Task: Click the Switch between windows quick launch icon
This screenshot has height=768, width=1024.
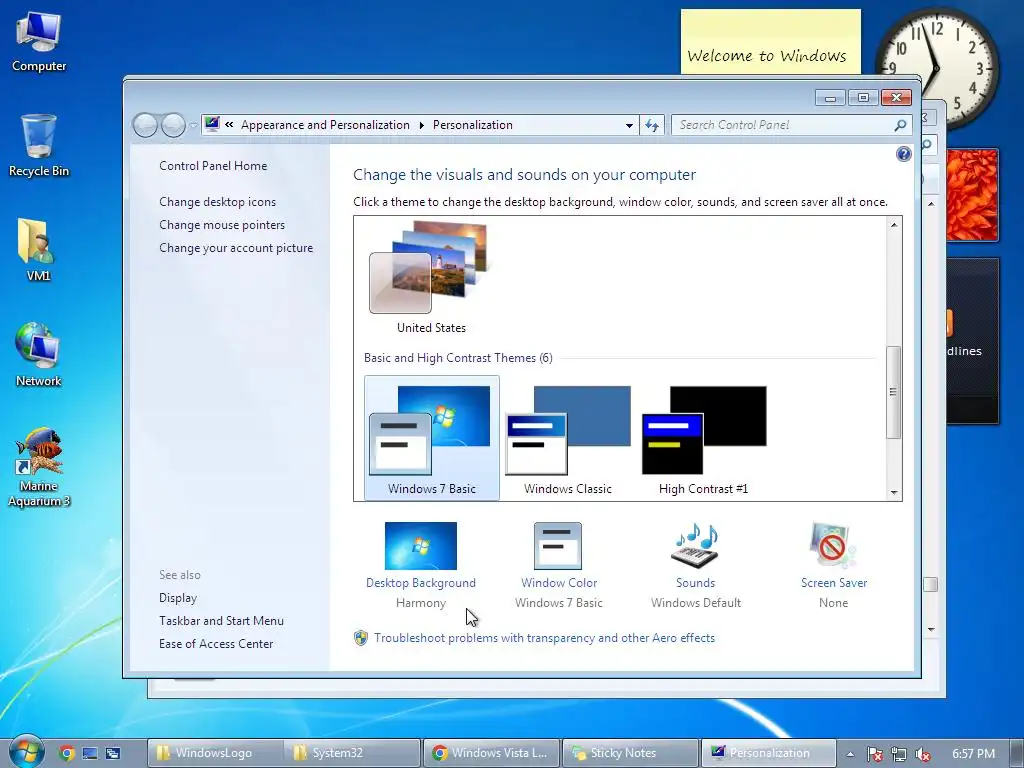Action: tap(113, 753)
